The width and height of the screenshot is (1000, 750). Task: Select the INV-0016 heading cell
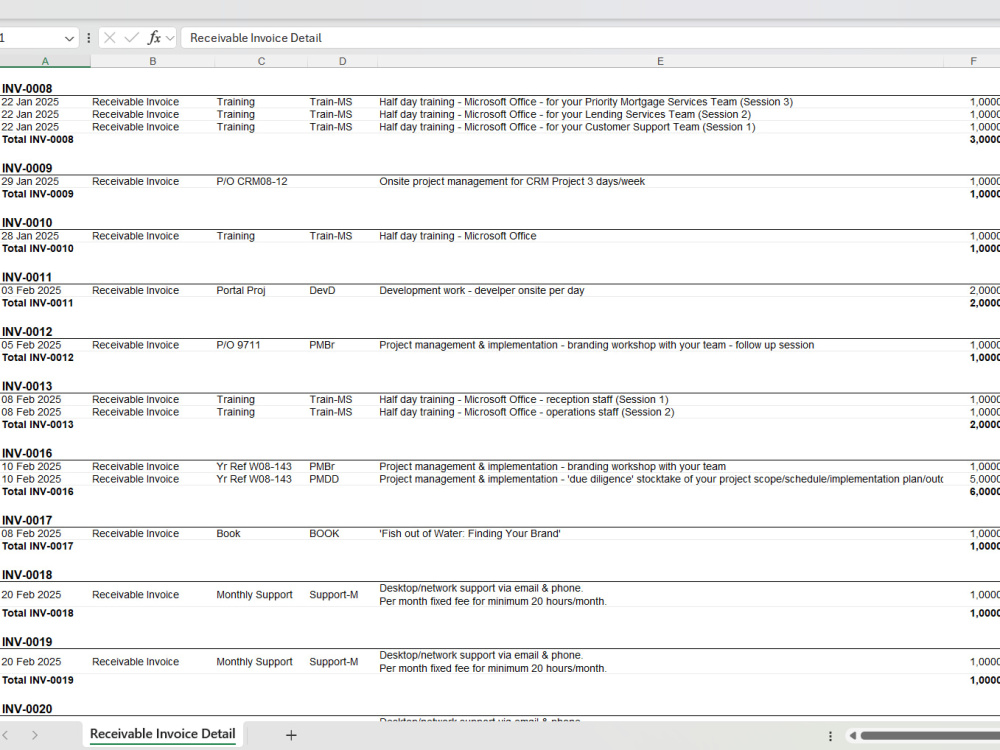pos(27,453)
